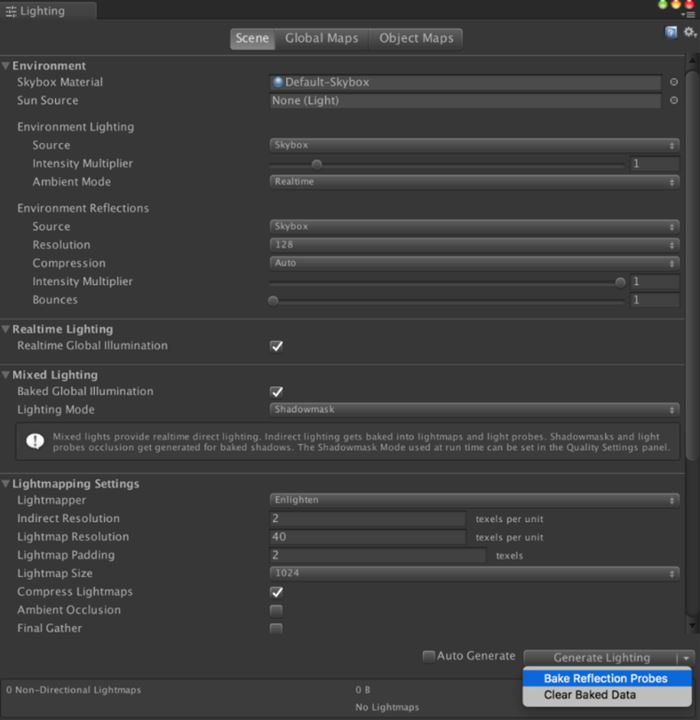This screenshot has height=720, width=700.
Task: Click the Skybox Material object picker circle
Action: [673, 82]
